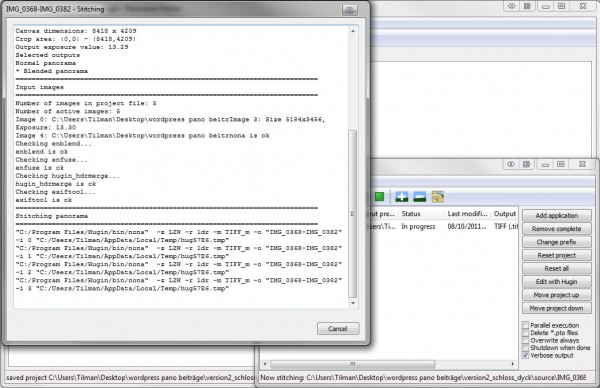Screen dimensions: 600x388
Task: Click the log scrollbar down arrow
Action: click(x=353, y=303)
